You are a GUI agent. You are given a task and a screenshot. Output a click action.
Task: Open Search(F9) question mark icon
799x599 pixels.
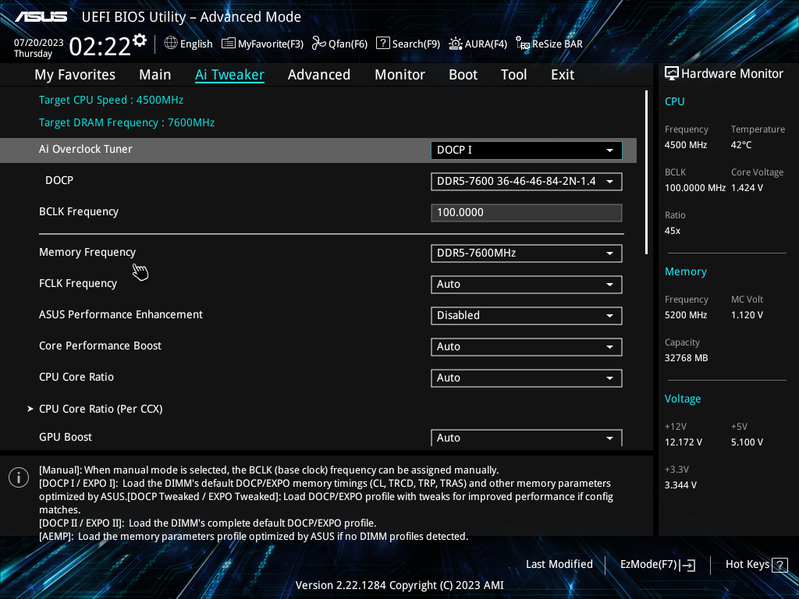pyautogui.click(x=383, y=43)
